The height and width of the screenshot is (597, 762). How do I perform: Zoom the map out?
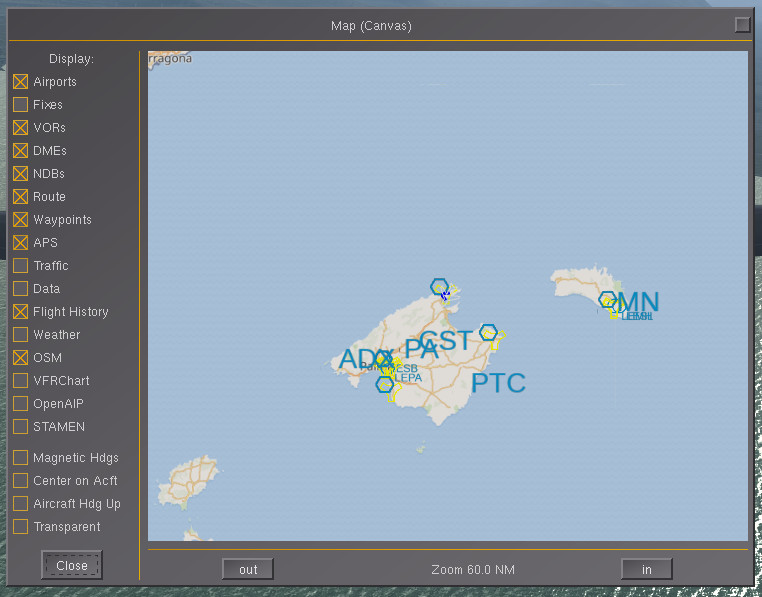pyautogui.click(x=248, y=569)
